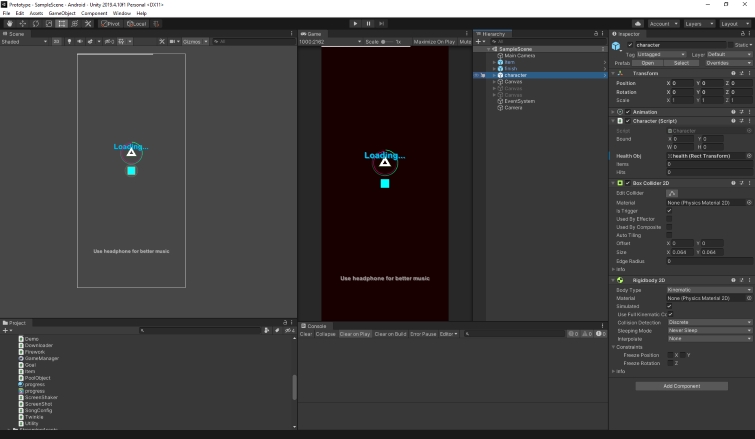The height and width of the screenshot is (439, 755).
Task: Click the Pause button
Action: tap(368, 24)
